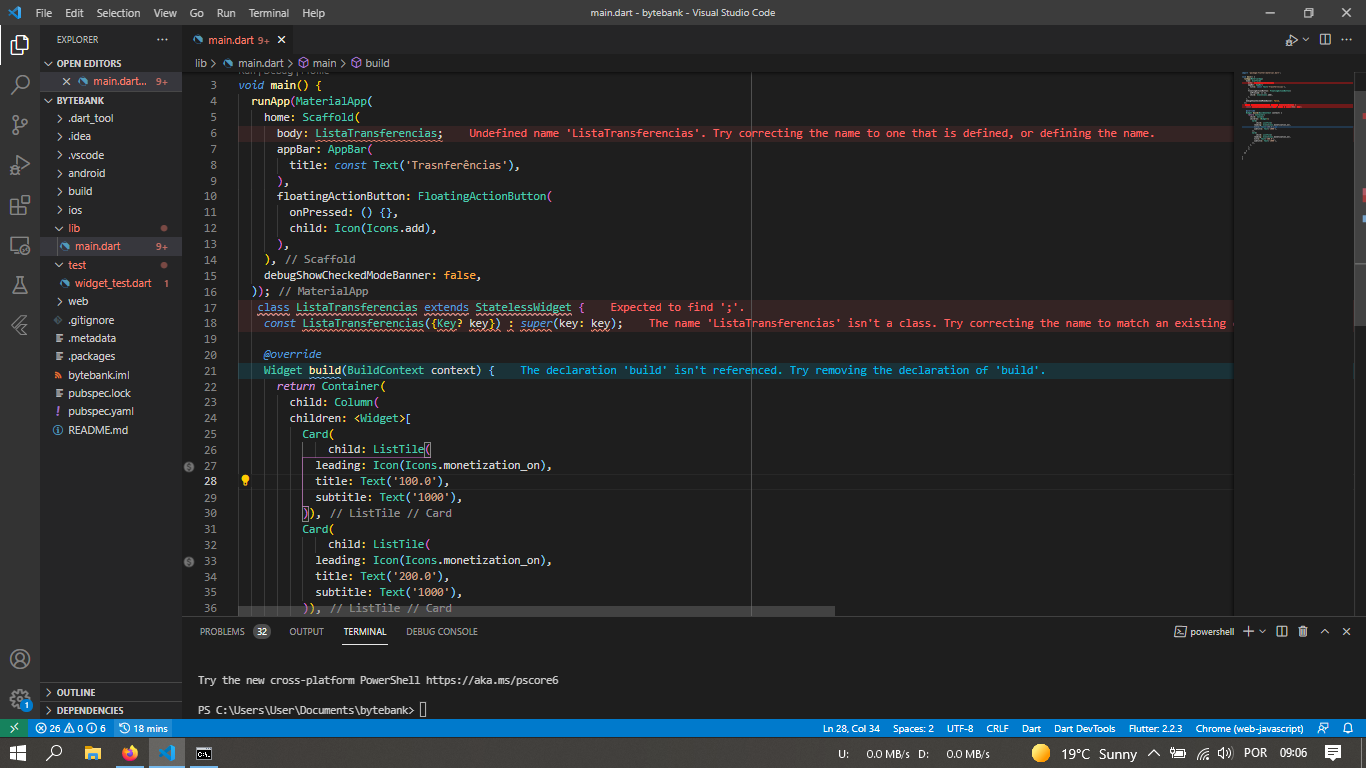Open the Testing flask view
The width and height of the screenshot is (1366, 768).
click(x=20, y=285)
